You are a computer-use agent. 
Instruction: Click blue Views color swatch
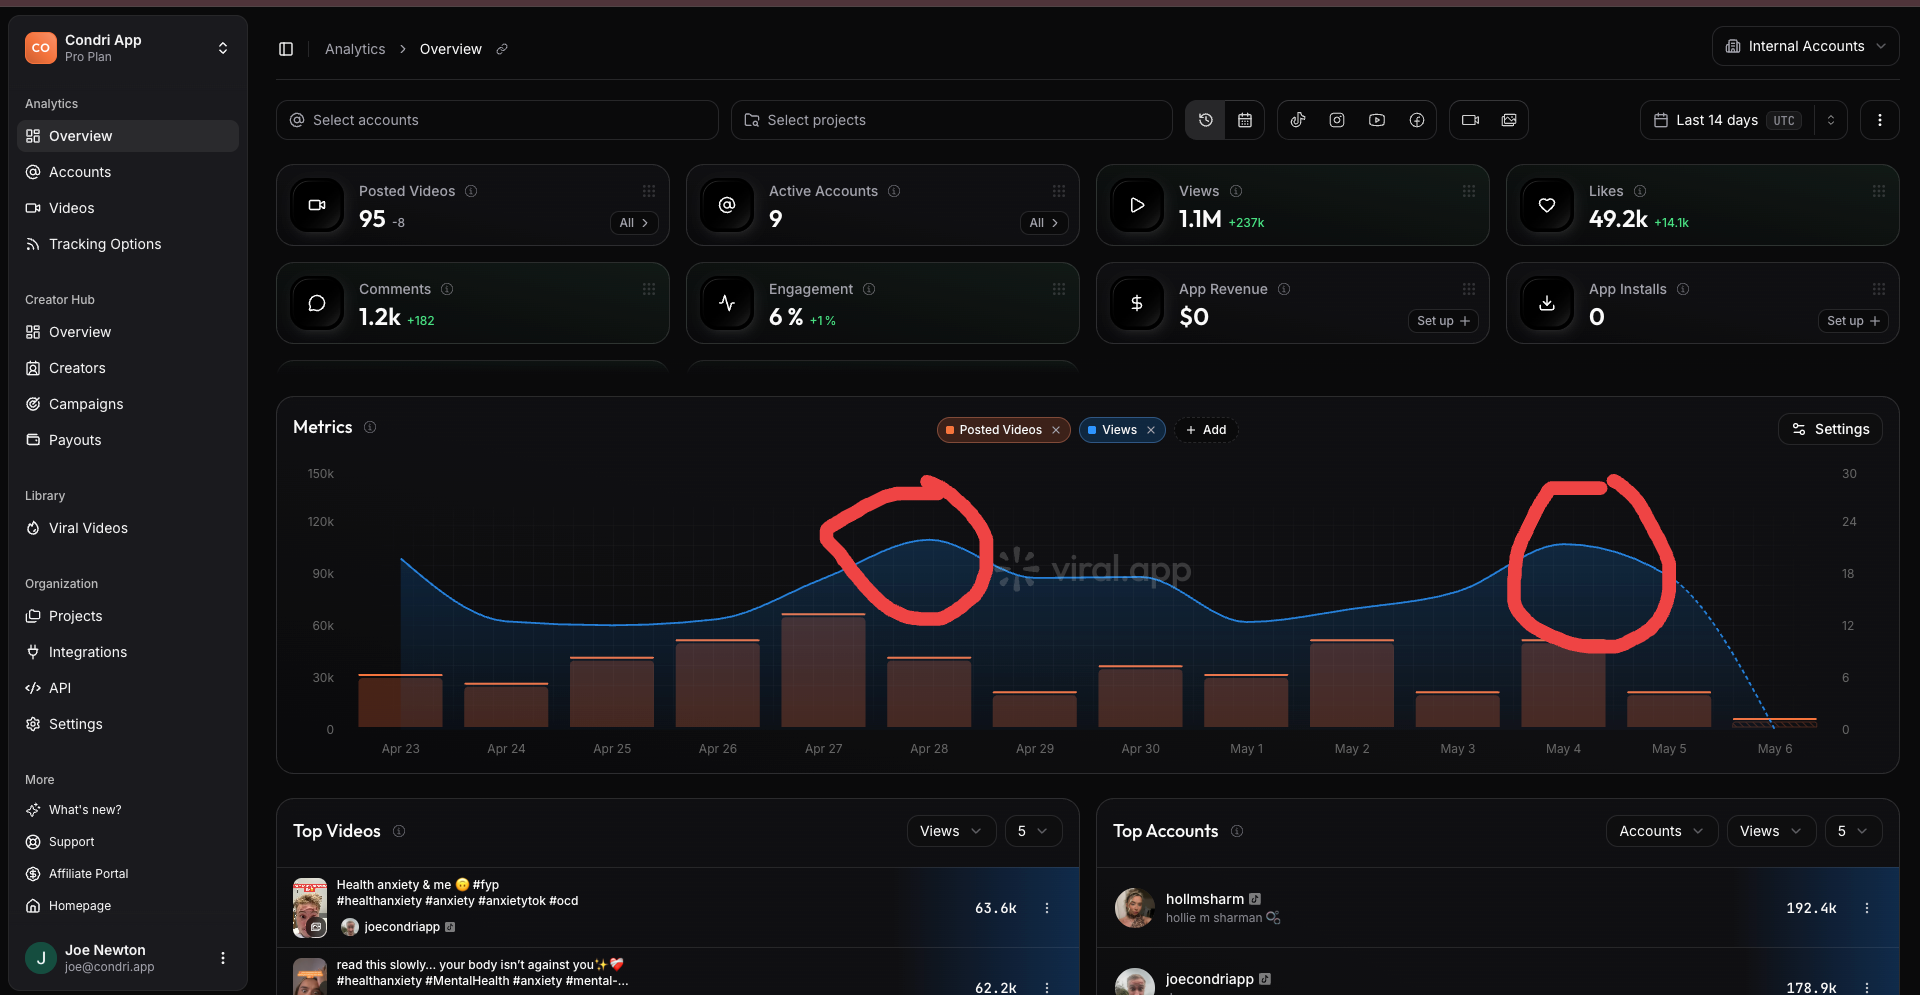[x=1092, y=430]
